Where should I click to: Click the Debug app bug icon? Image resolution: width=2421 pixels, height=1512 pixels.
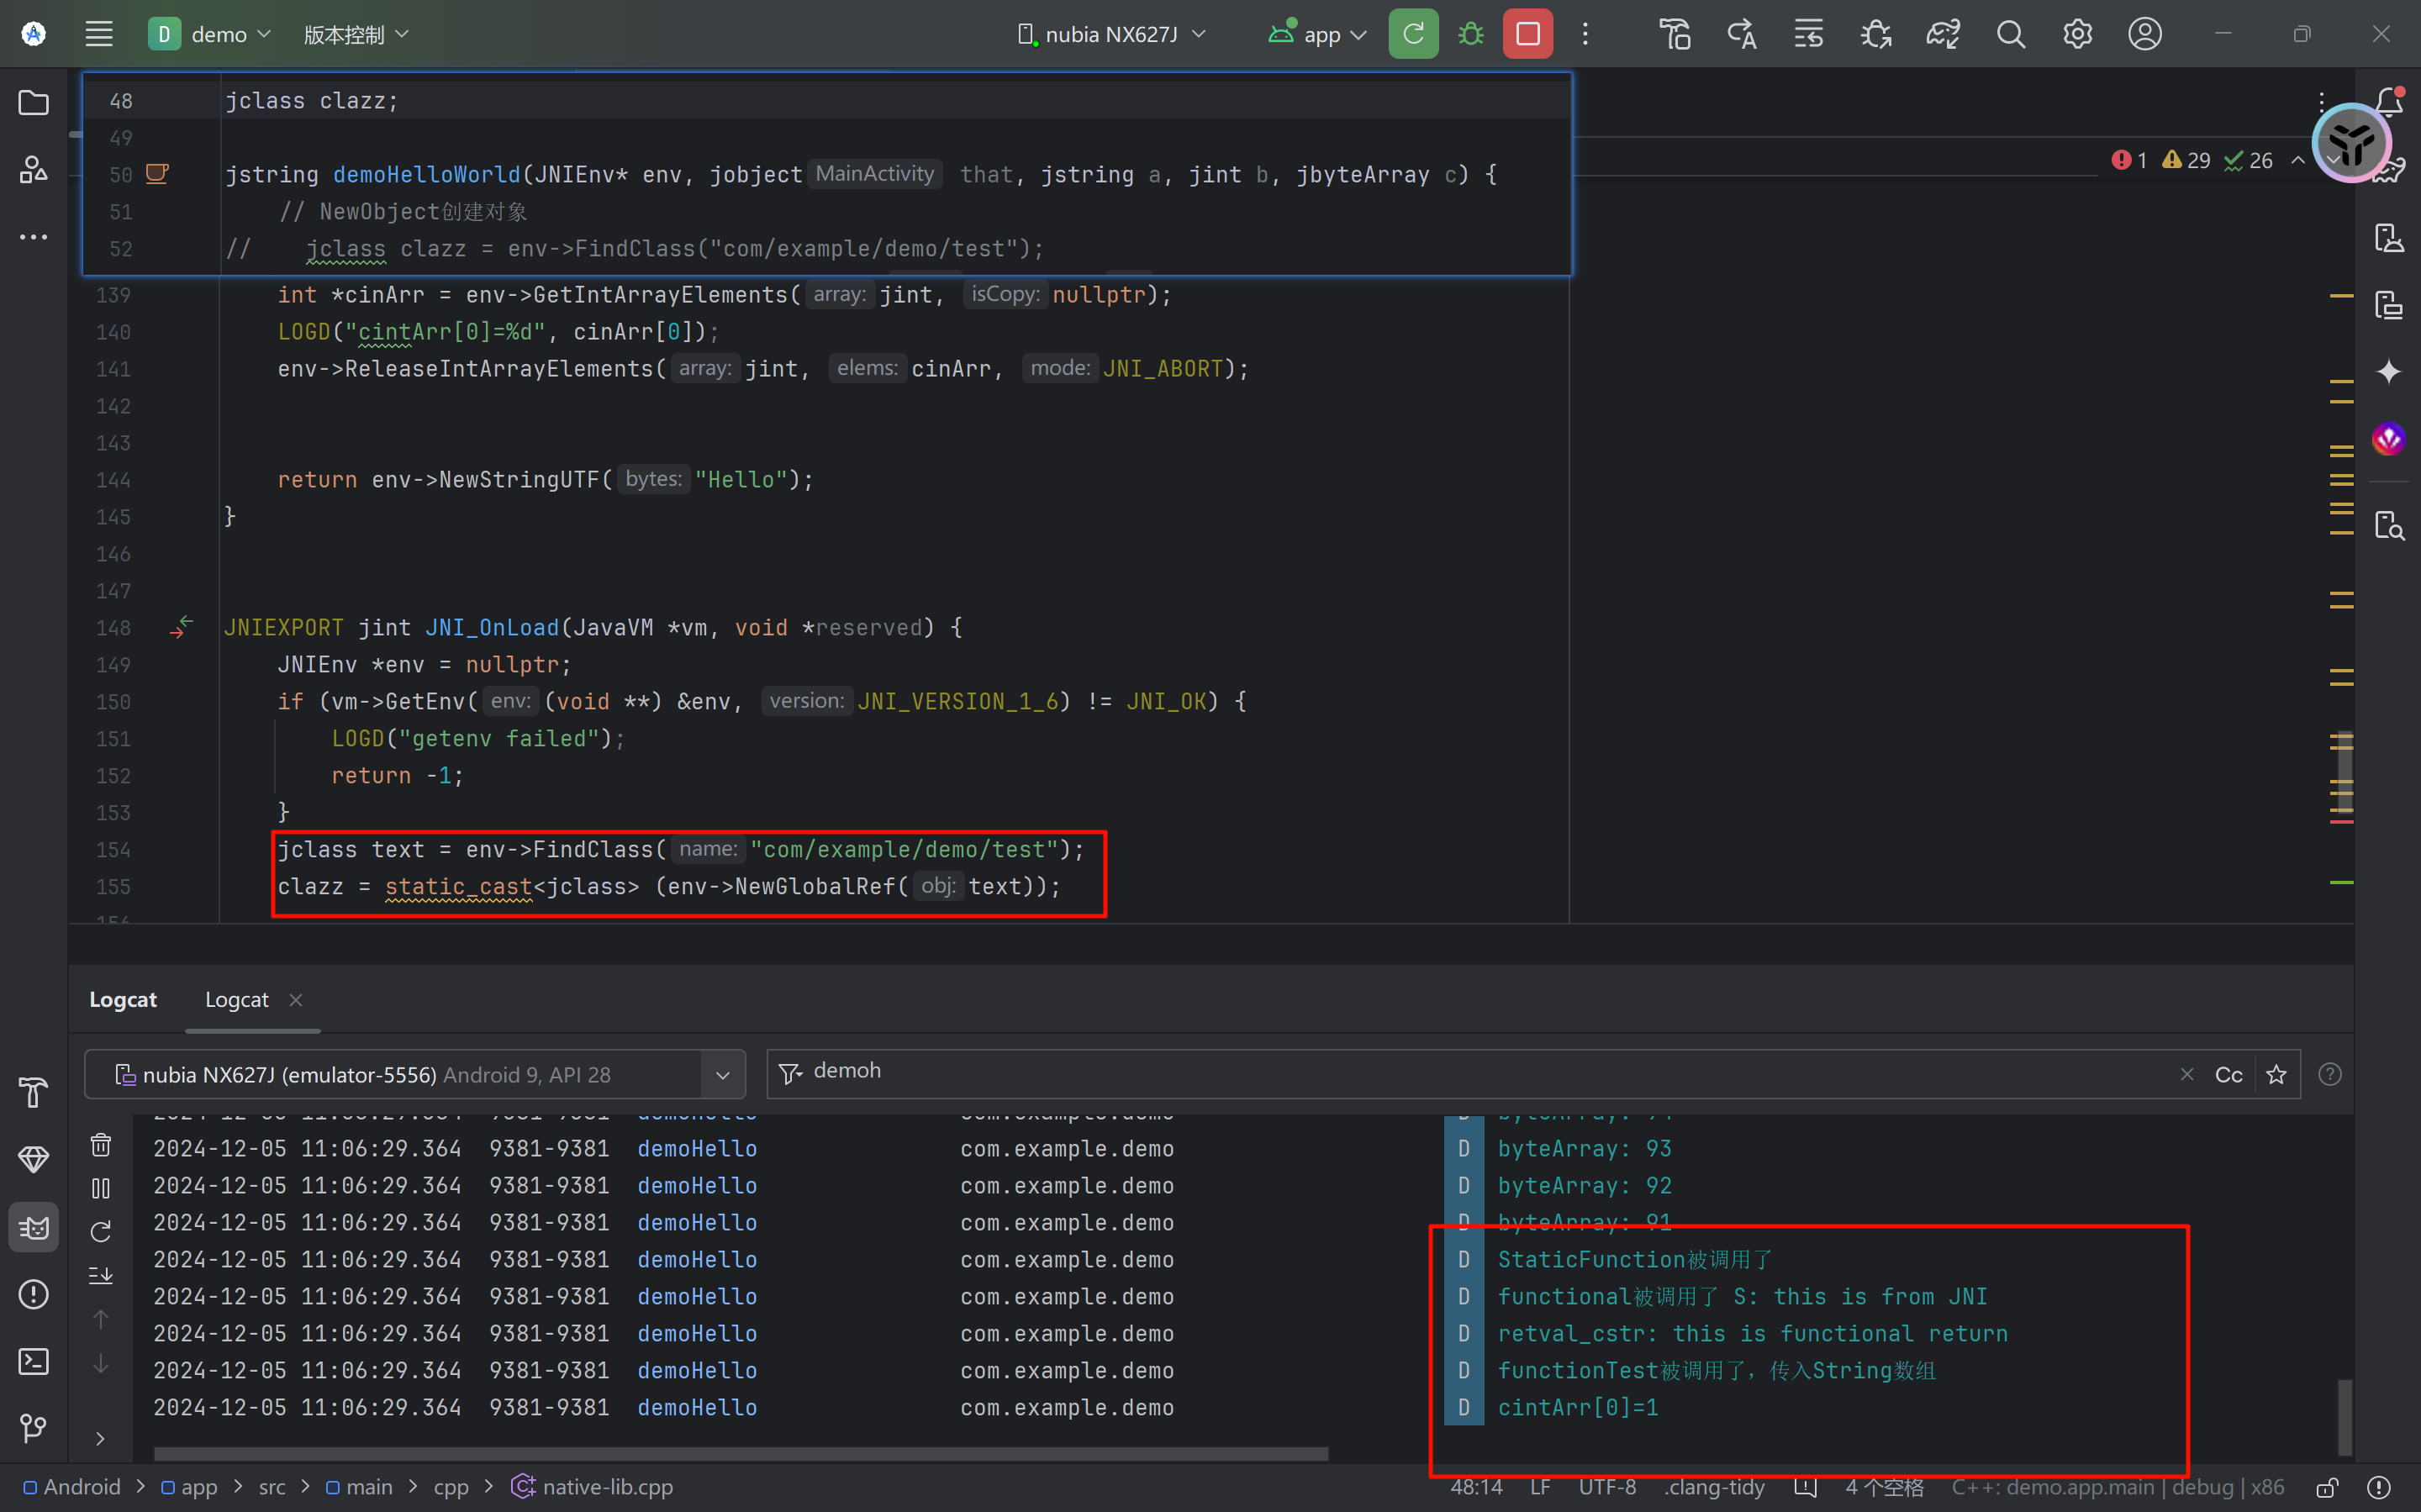1470,34
